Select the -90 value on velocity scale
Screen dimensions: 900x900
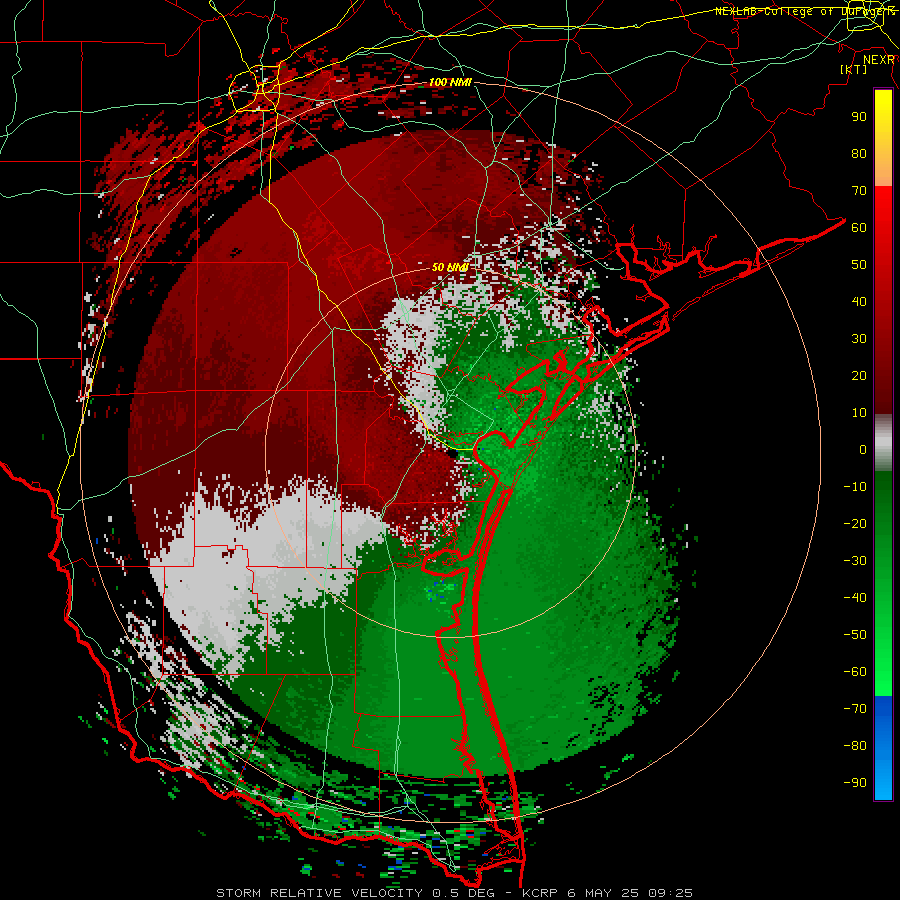855,783
